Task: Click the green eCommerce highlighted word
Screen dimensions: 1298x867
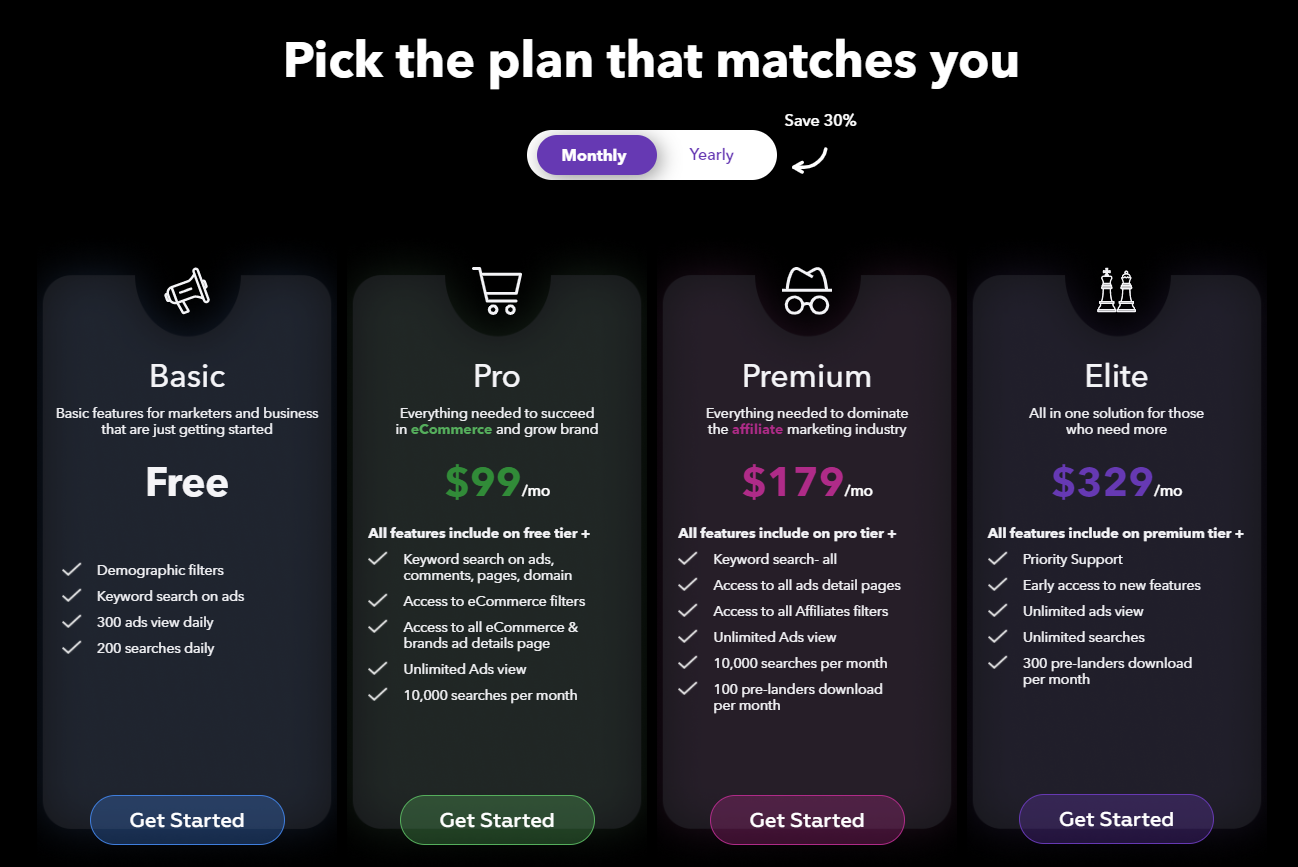Action: coord(451,429)
